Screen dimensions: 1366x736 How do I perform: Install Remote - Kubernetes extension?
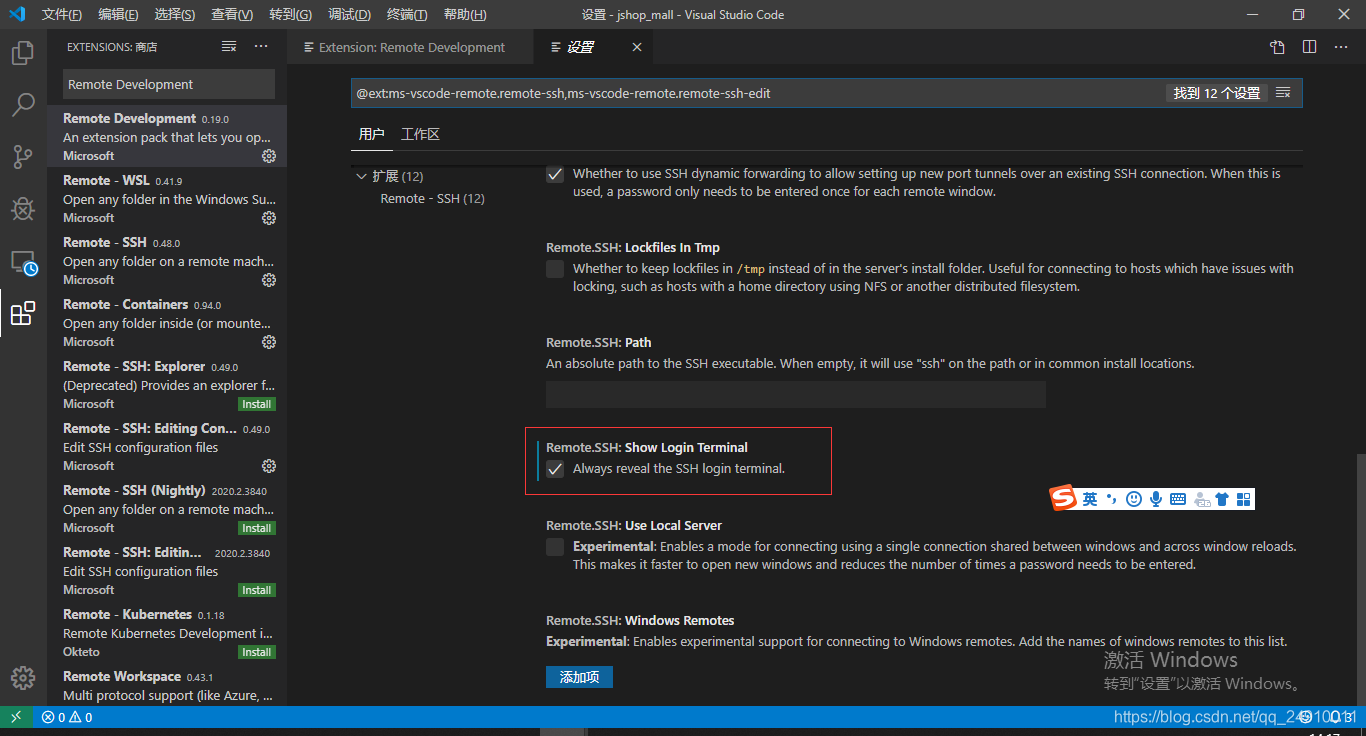click(x=257, y=652)
